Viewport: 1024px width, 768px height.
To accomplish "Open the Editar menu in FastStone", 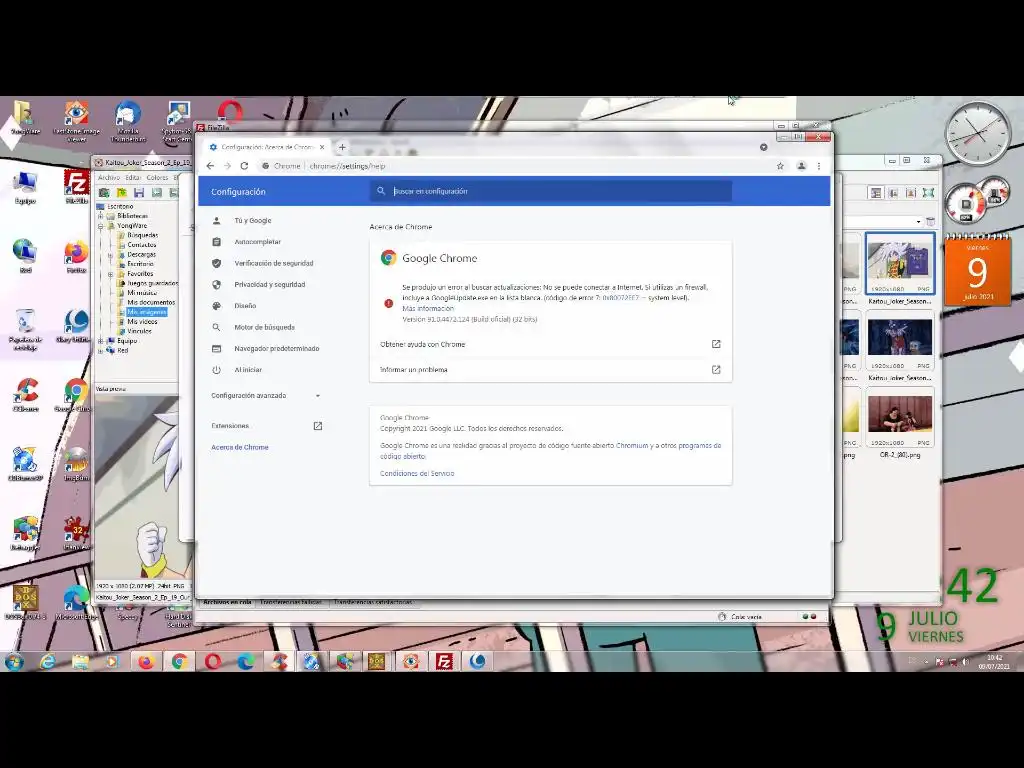I will pos(133,178).
